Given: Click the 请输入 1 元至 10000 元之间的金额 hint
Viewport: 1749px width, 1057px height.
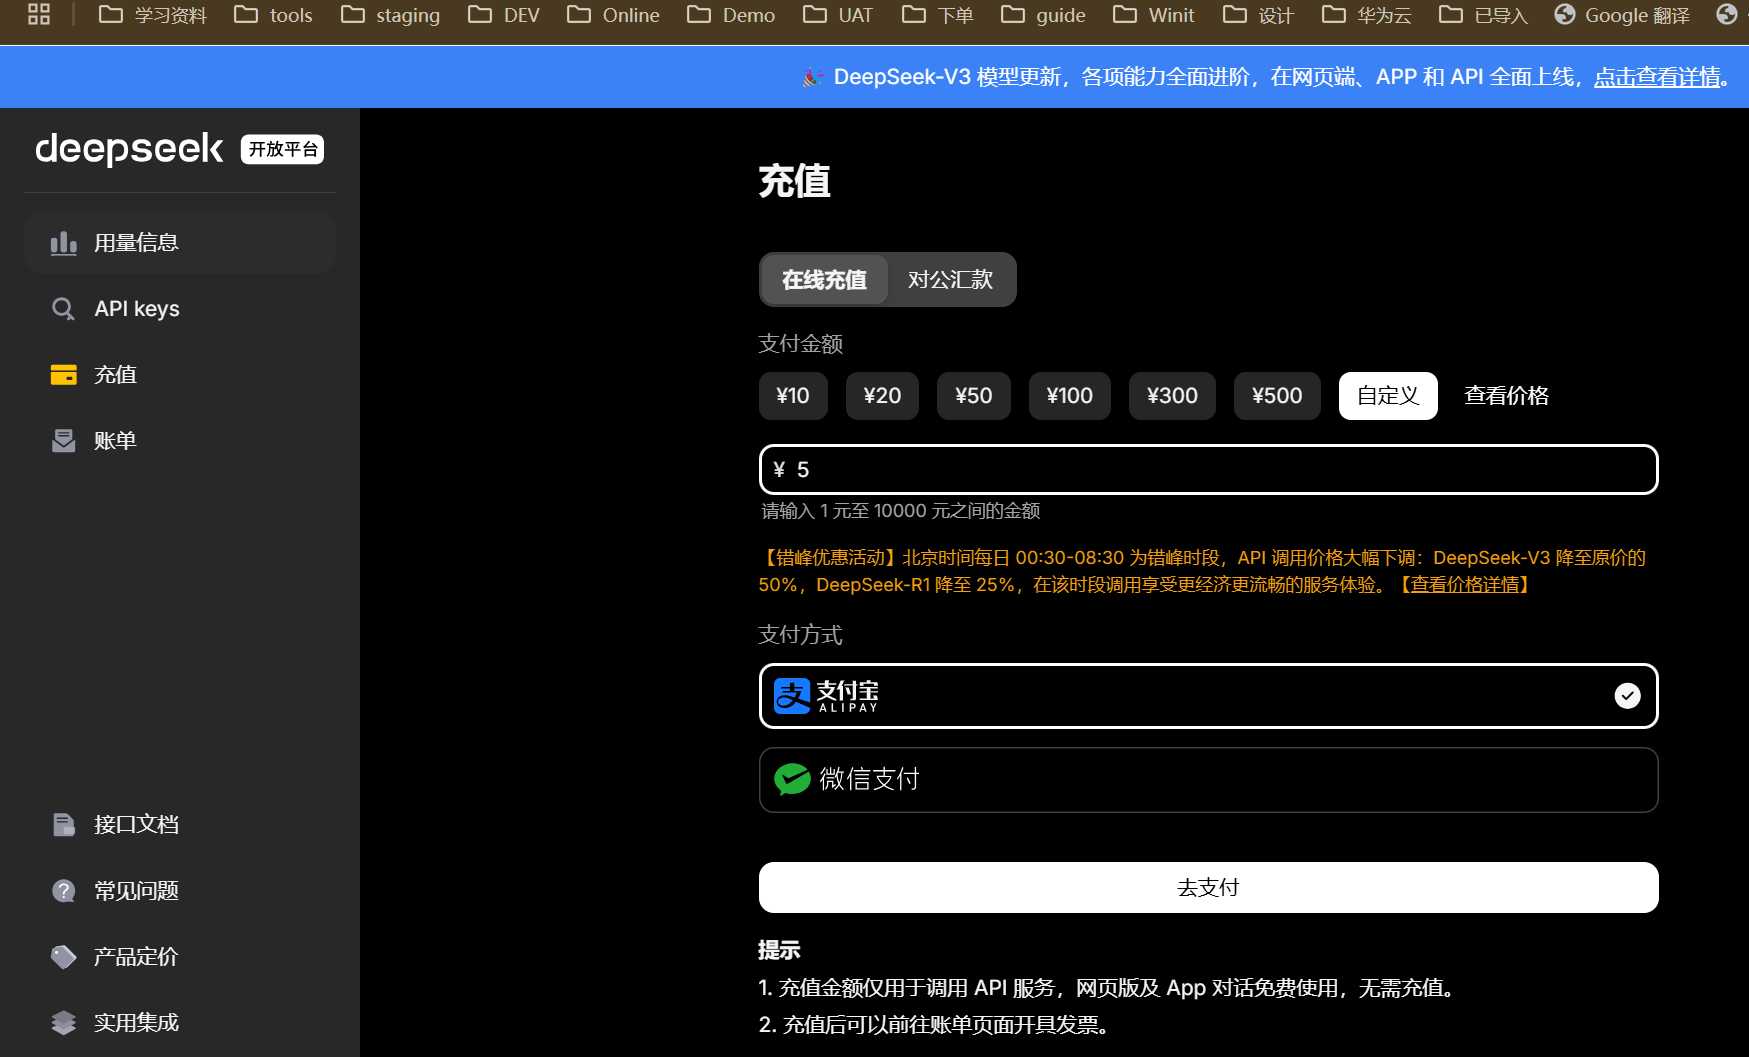Looking at the screenshot, I should 901,511.
